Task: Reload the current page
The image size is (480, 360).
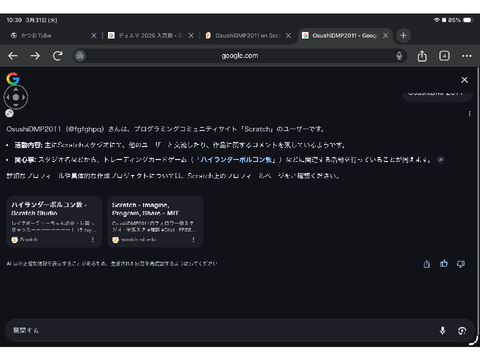Action: click(x=58, y=56)
